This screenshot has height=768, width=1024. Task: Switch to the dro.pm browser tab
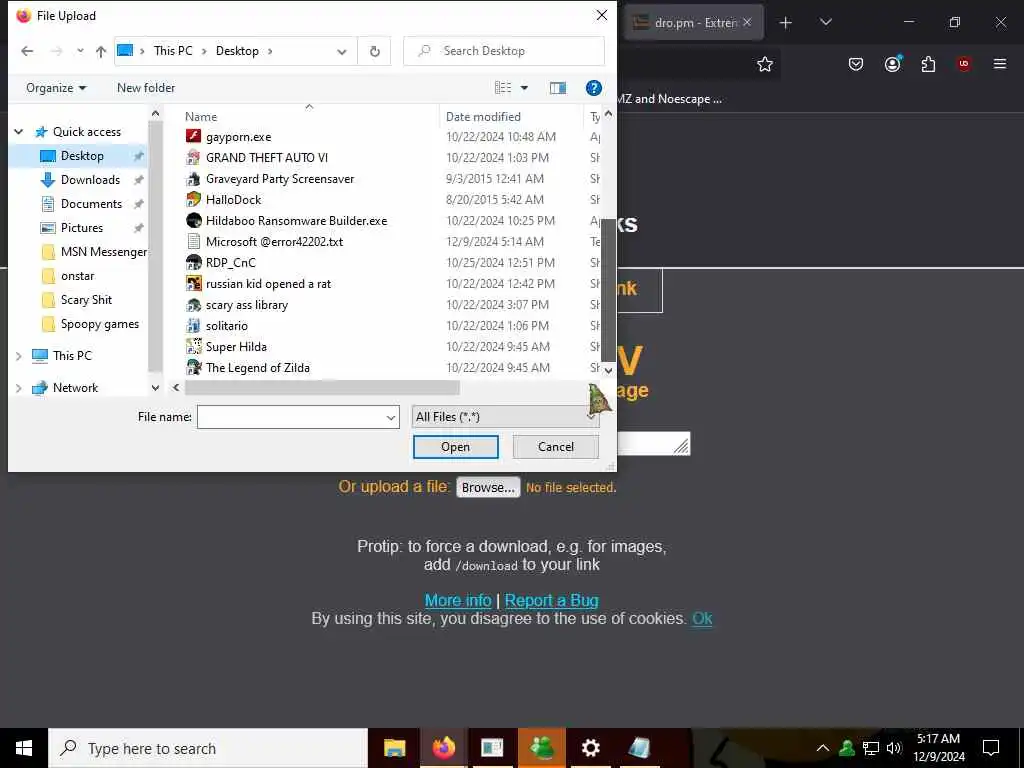(693, 22)
